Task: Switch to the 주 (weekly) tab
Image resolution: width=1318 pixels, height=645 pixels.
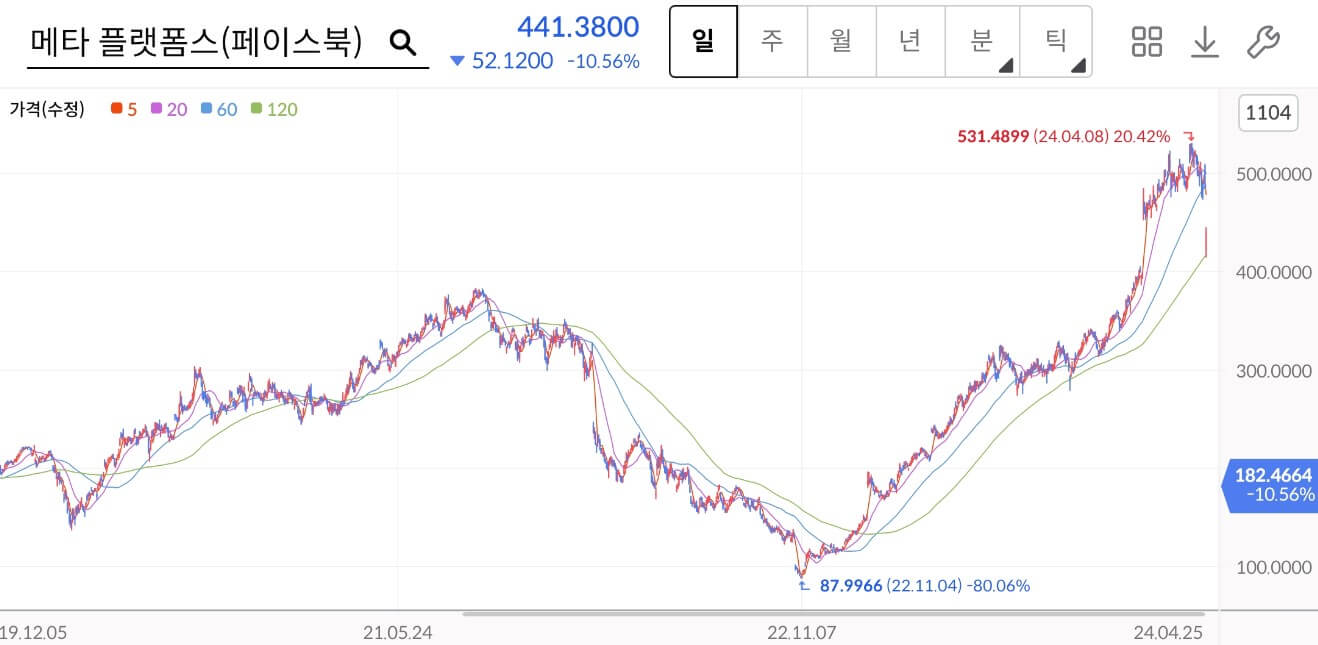Action: (x=771, y=42)
